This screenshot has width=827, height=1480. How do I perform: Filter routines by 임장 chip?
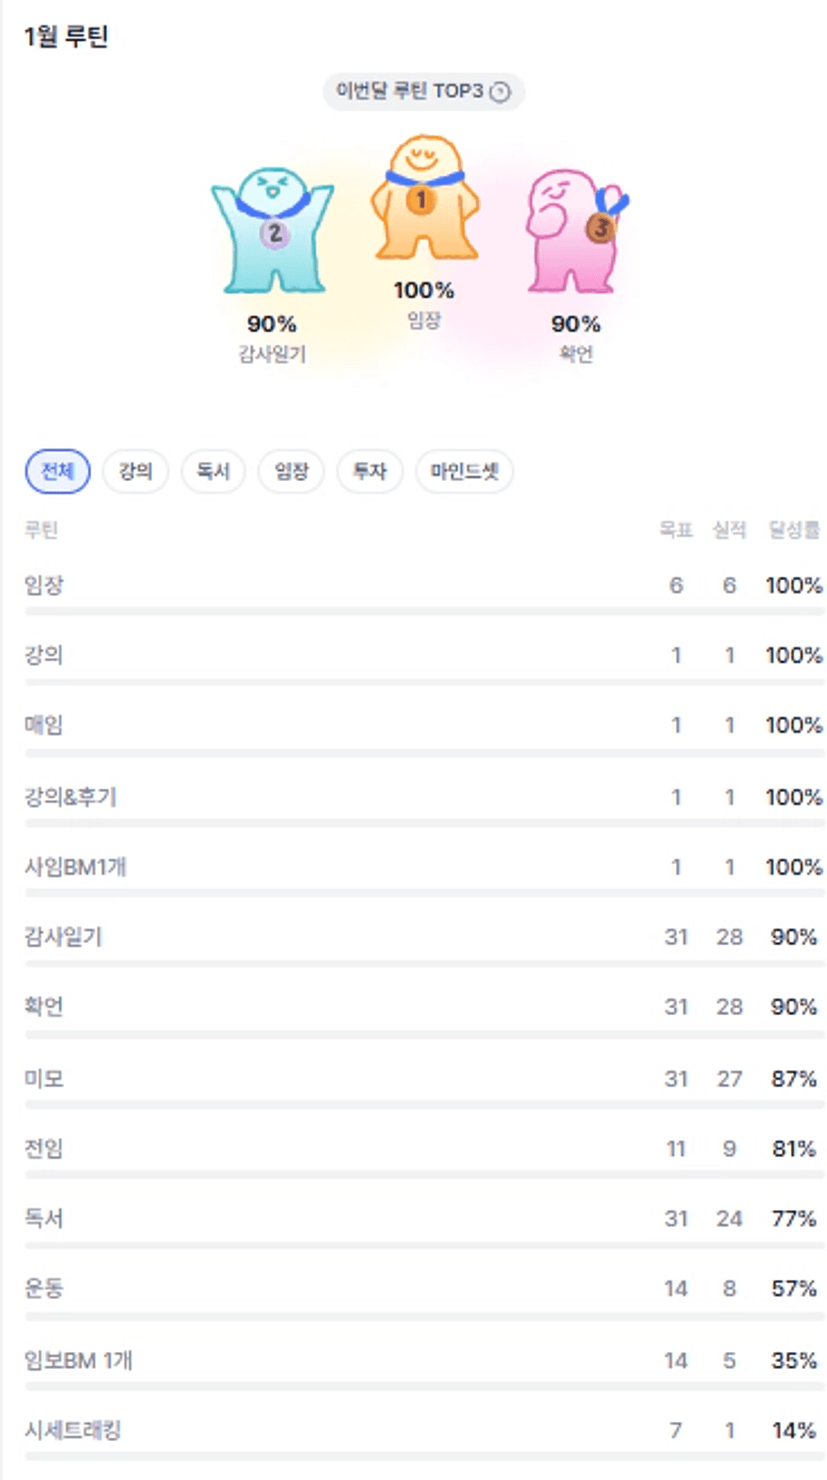291,471
